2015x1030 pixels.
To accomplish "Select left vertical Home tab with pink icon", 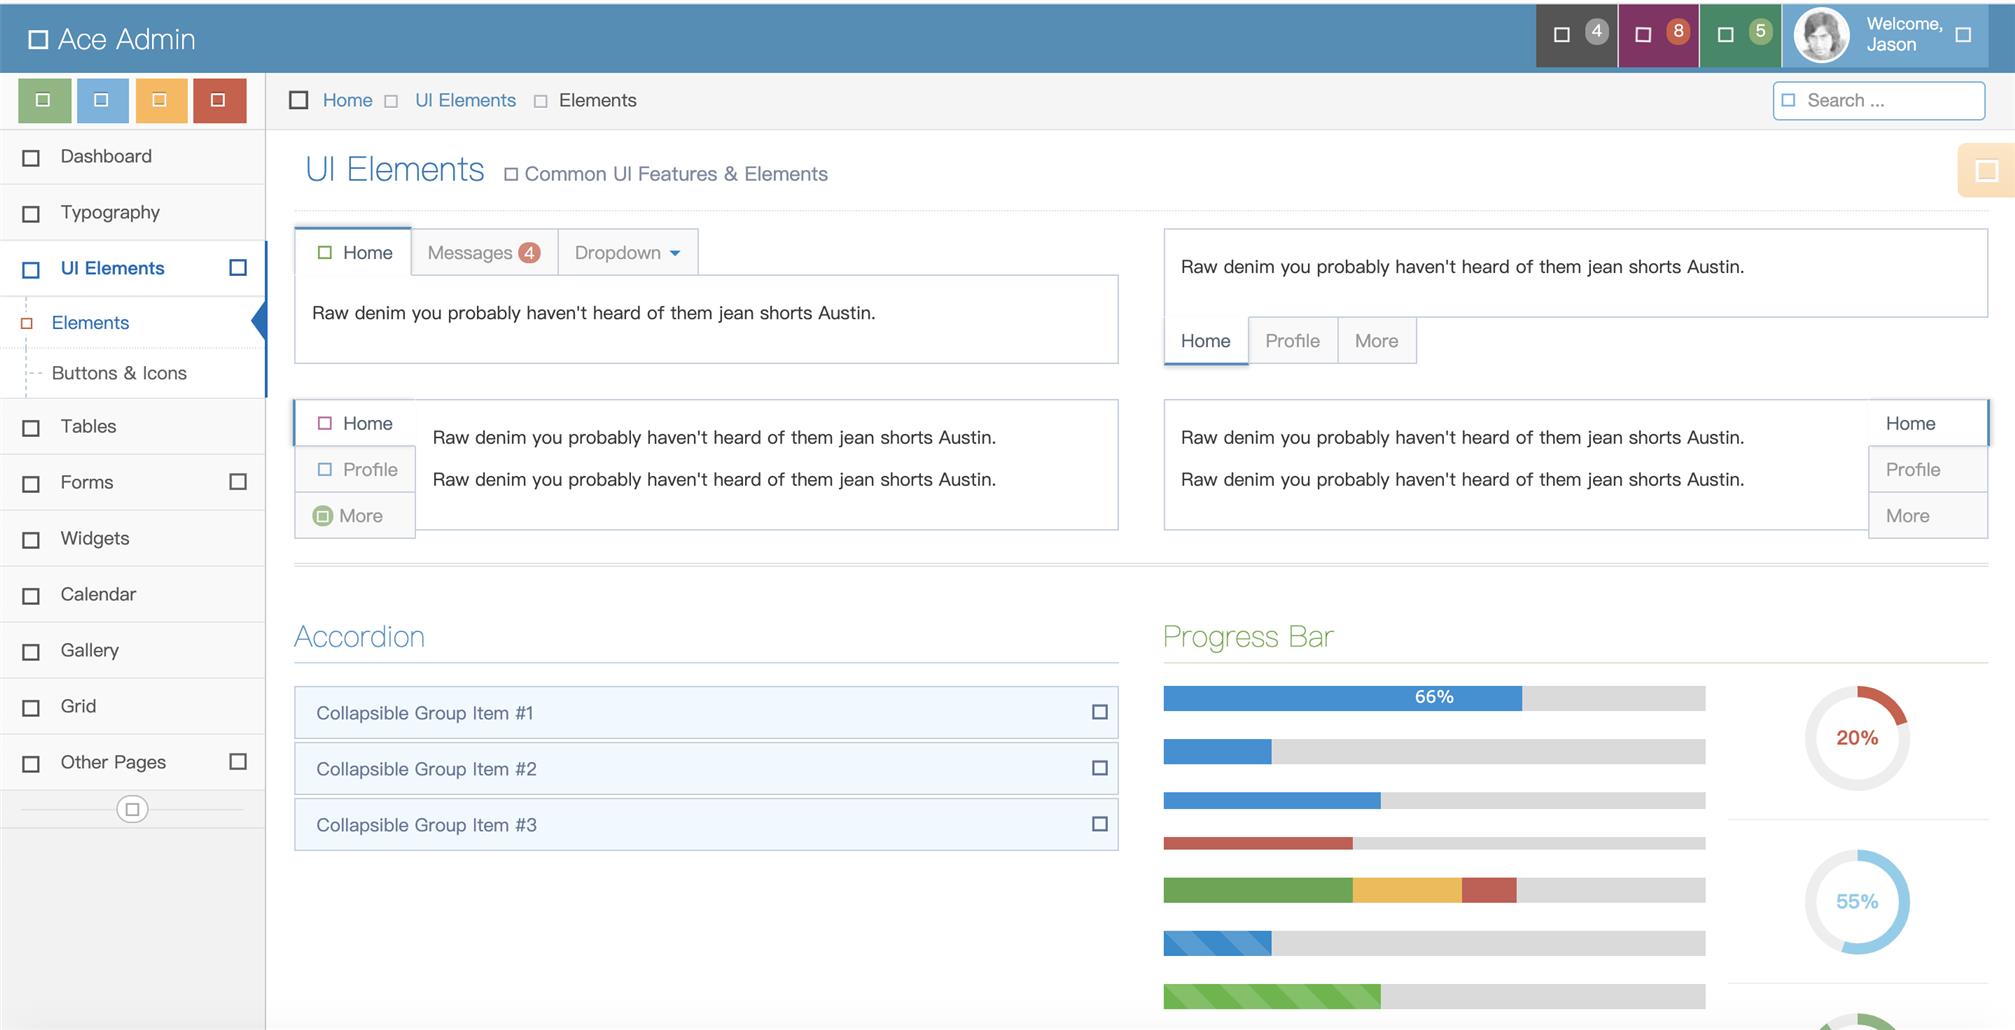I will coord(355,423).
